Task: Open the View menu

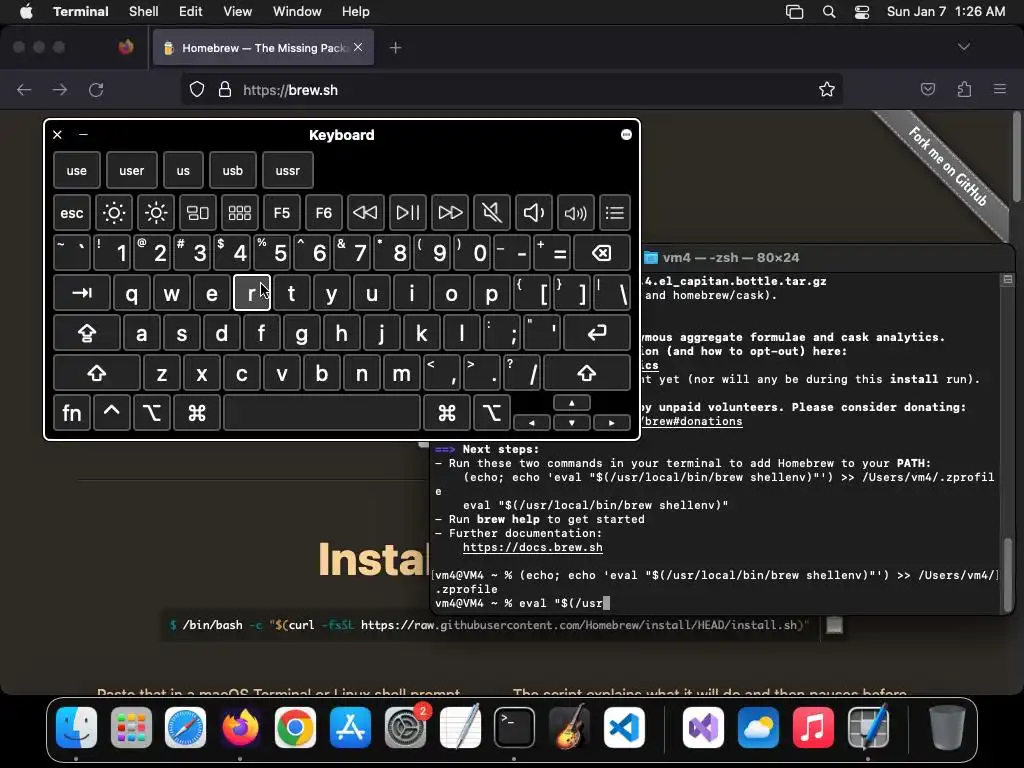Action: (x=238, y=12)
